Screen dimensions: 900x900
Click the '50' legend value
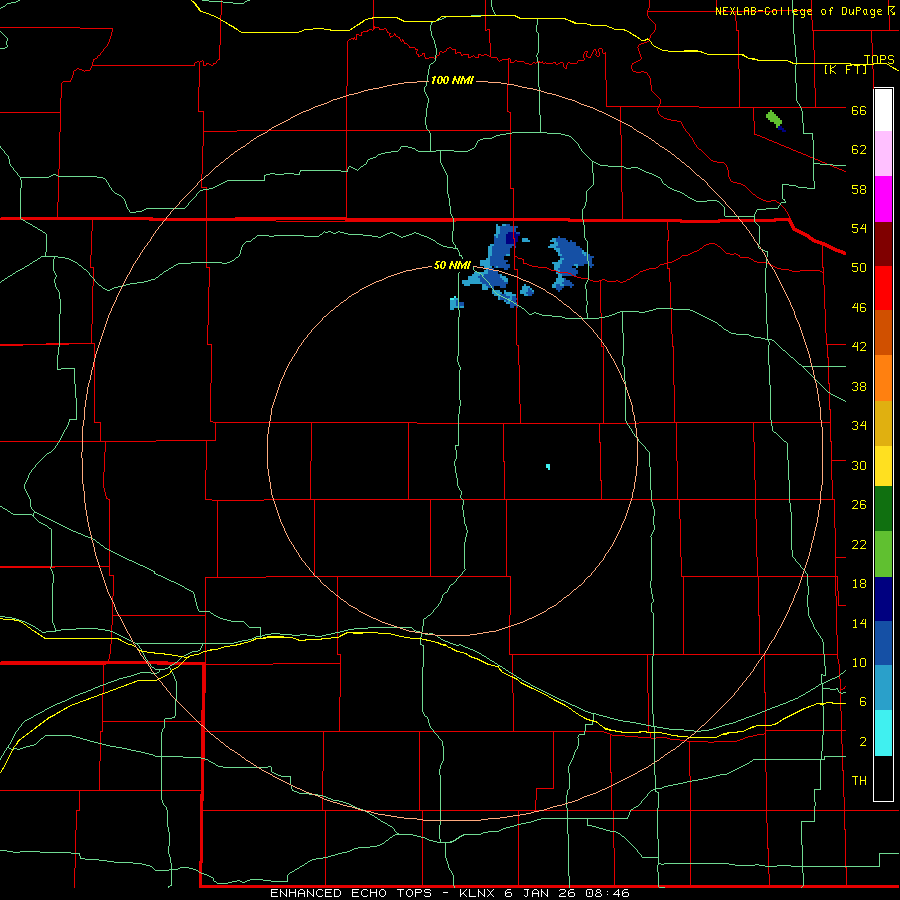pyautogui.click(x=859, y=268)
